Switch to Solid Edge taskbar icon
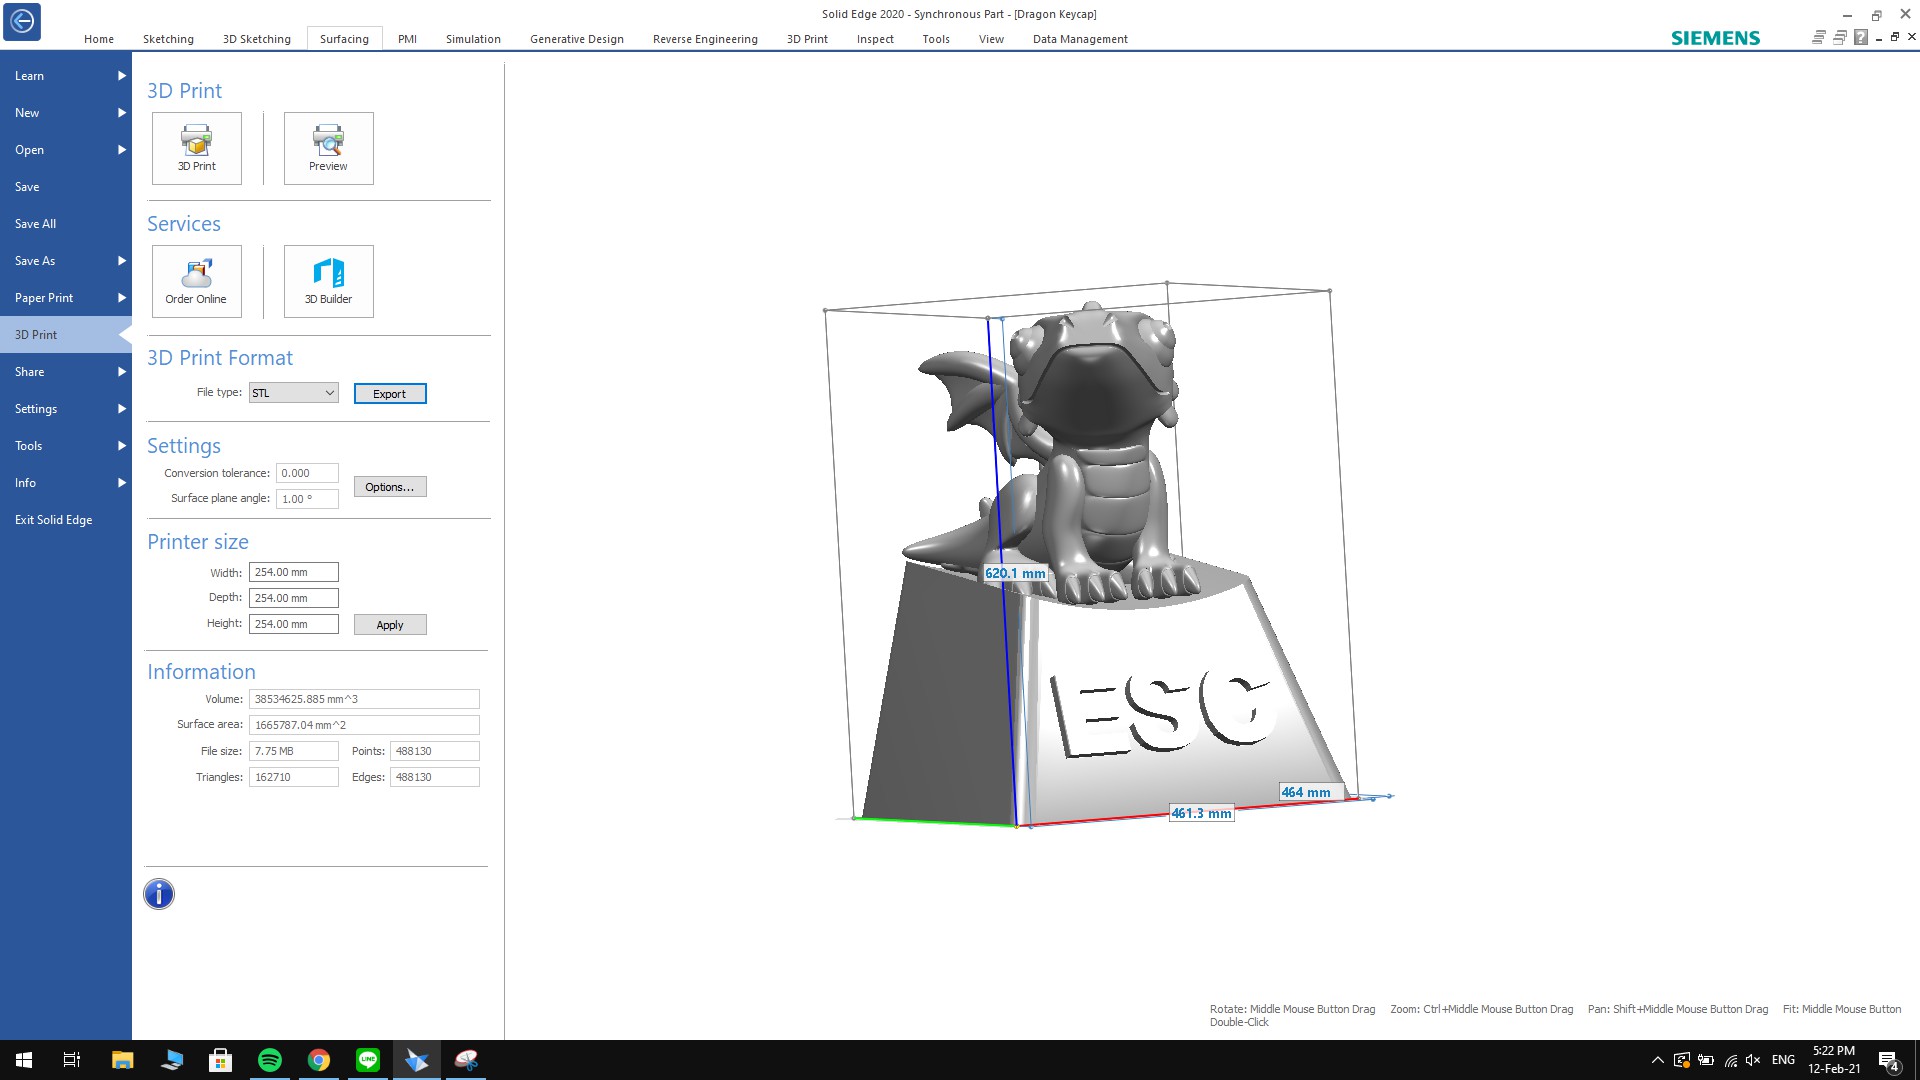Viewport: 1920px width, 1080px height. [416, 1060]
